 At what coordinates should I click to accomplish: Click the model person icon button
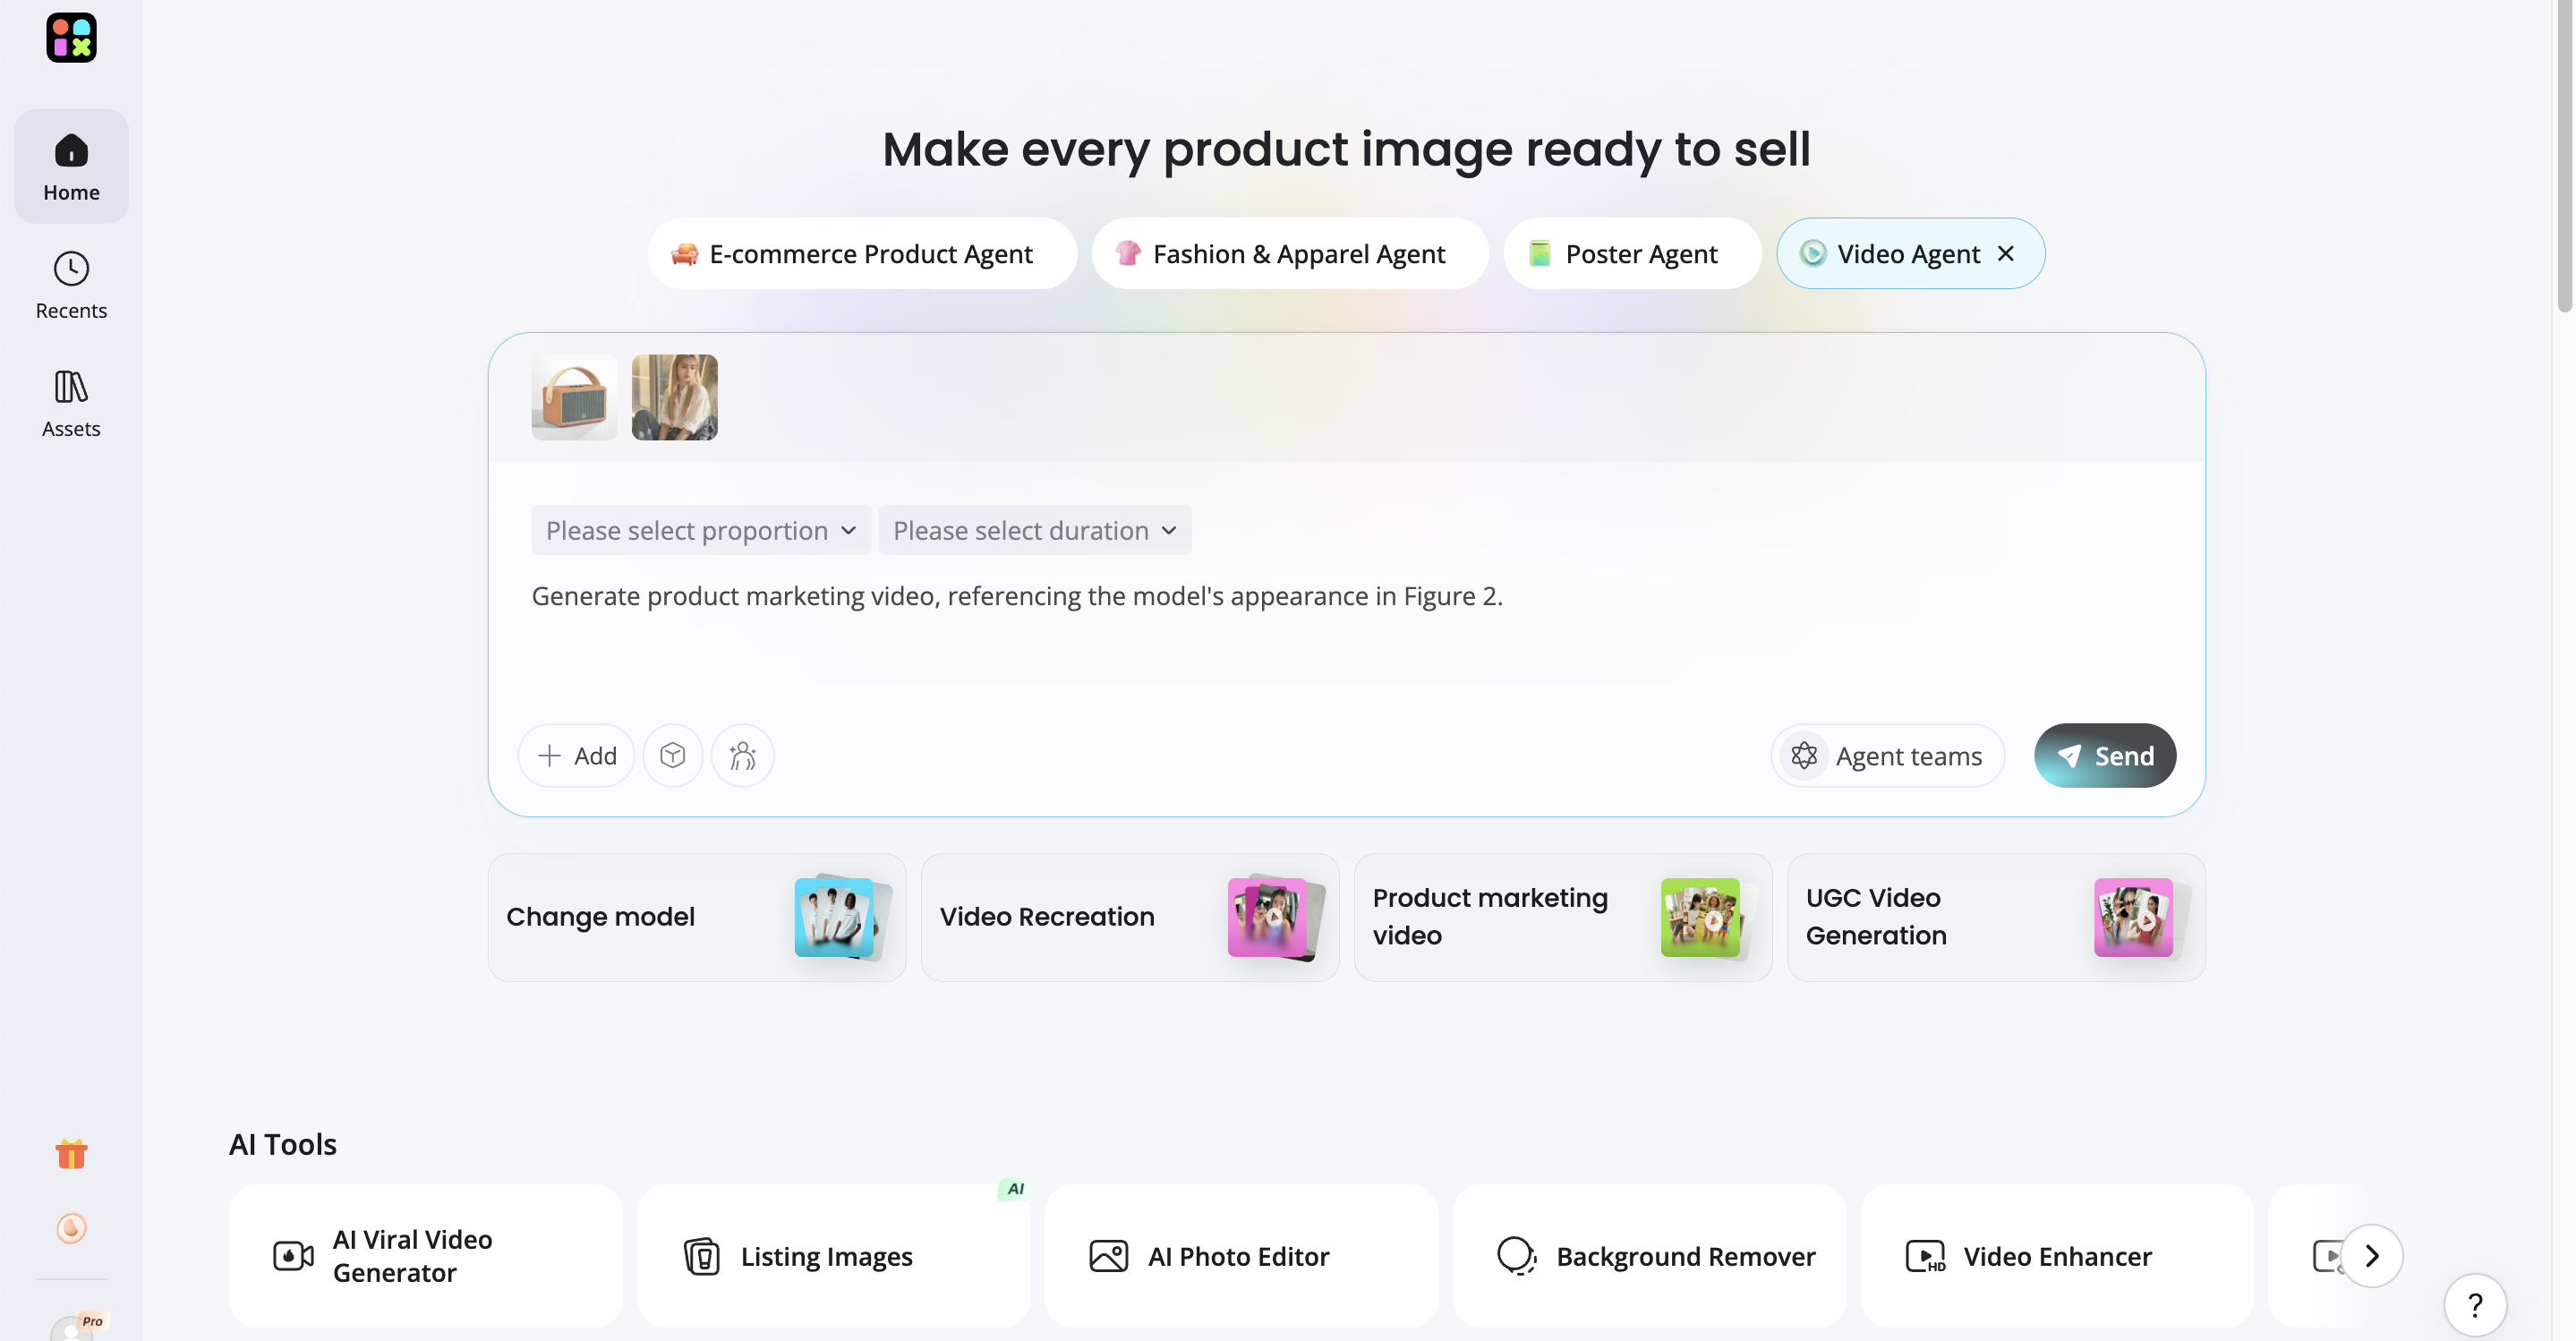click(742, 756)
